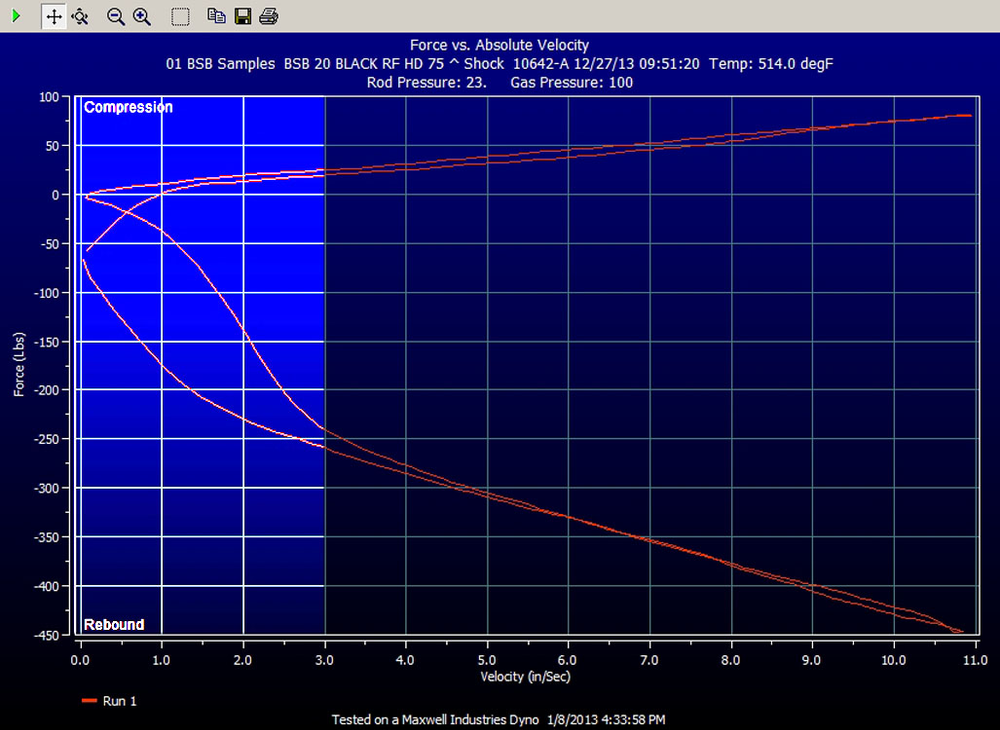Click the 100 force axis label
This screenshot has height=730, width=1000.
(49, 97)
